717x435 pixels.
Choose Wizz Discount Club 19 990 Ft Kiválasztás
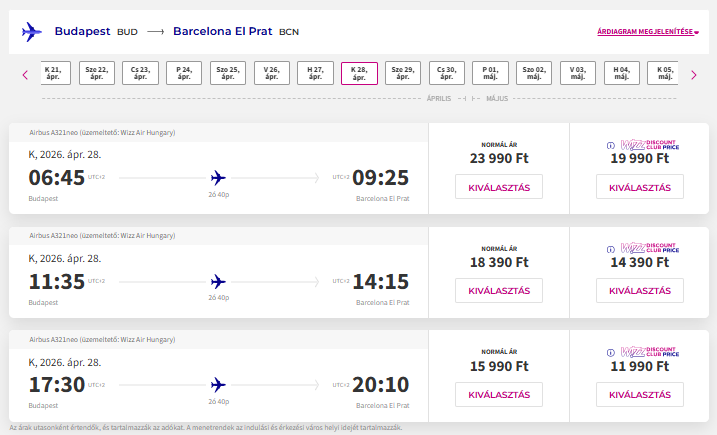tap(639, 187)
